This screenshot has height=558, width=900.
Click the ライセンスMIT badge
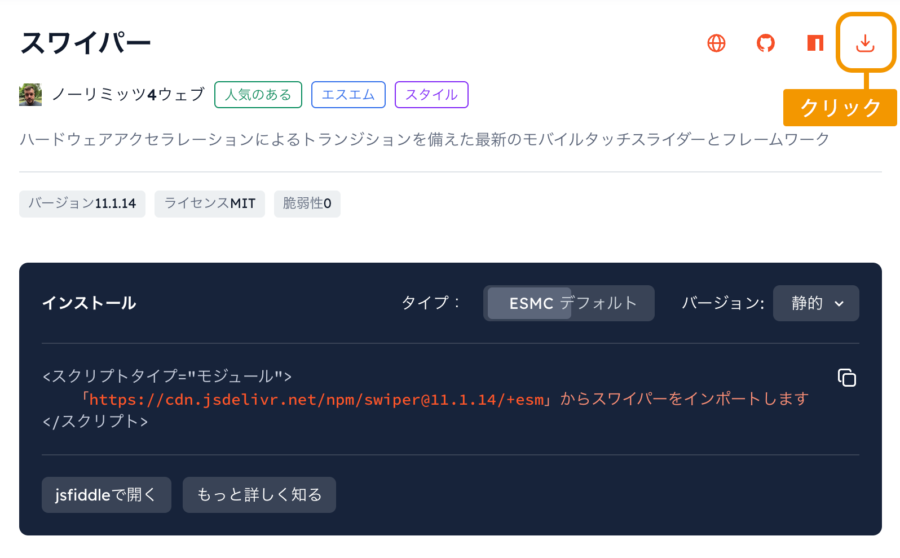pyautogui.click(x=210, y=204)
